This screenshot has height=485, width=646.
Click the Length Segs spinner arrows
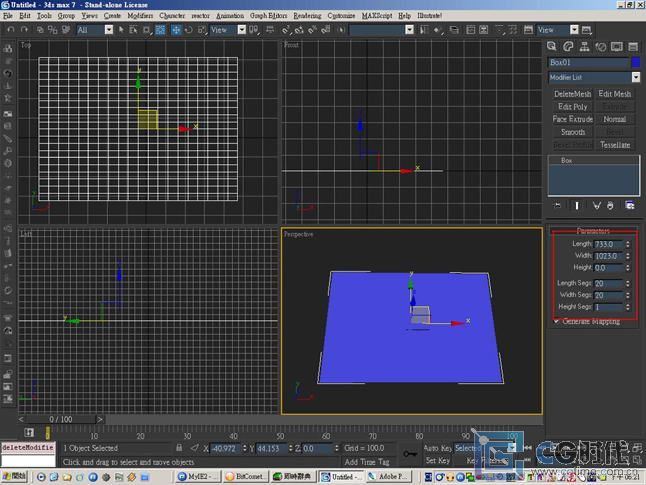point(627,284)
